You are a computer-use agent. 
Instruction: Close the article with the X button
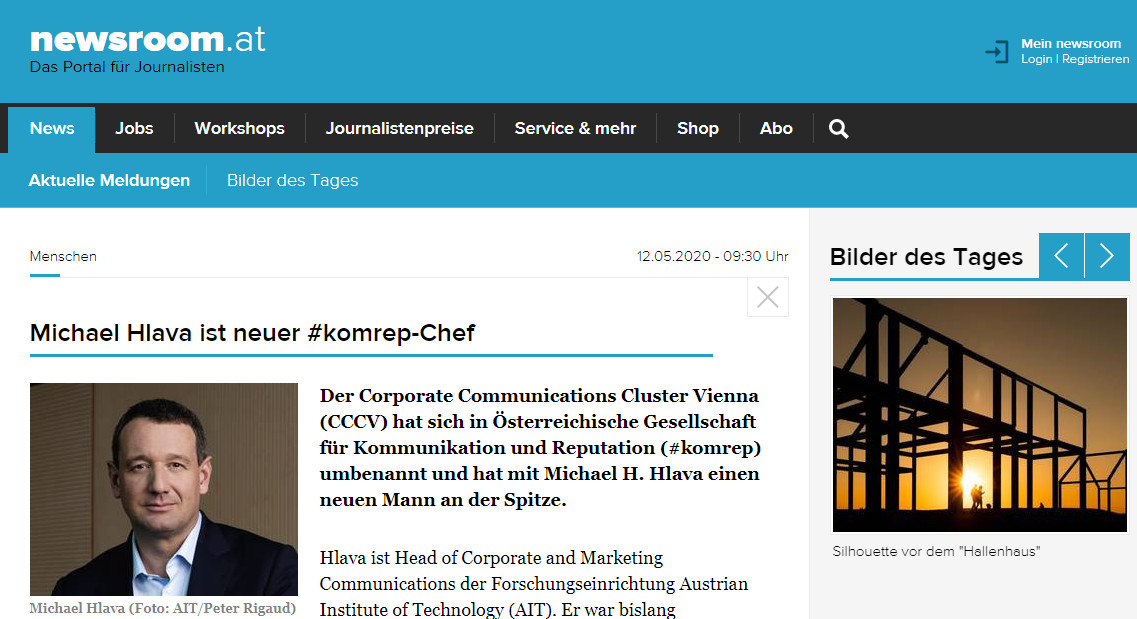[768, 297]
